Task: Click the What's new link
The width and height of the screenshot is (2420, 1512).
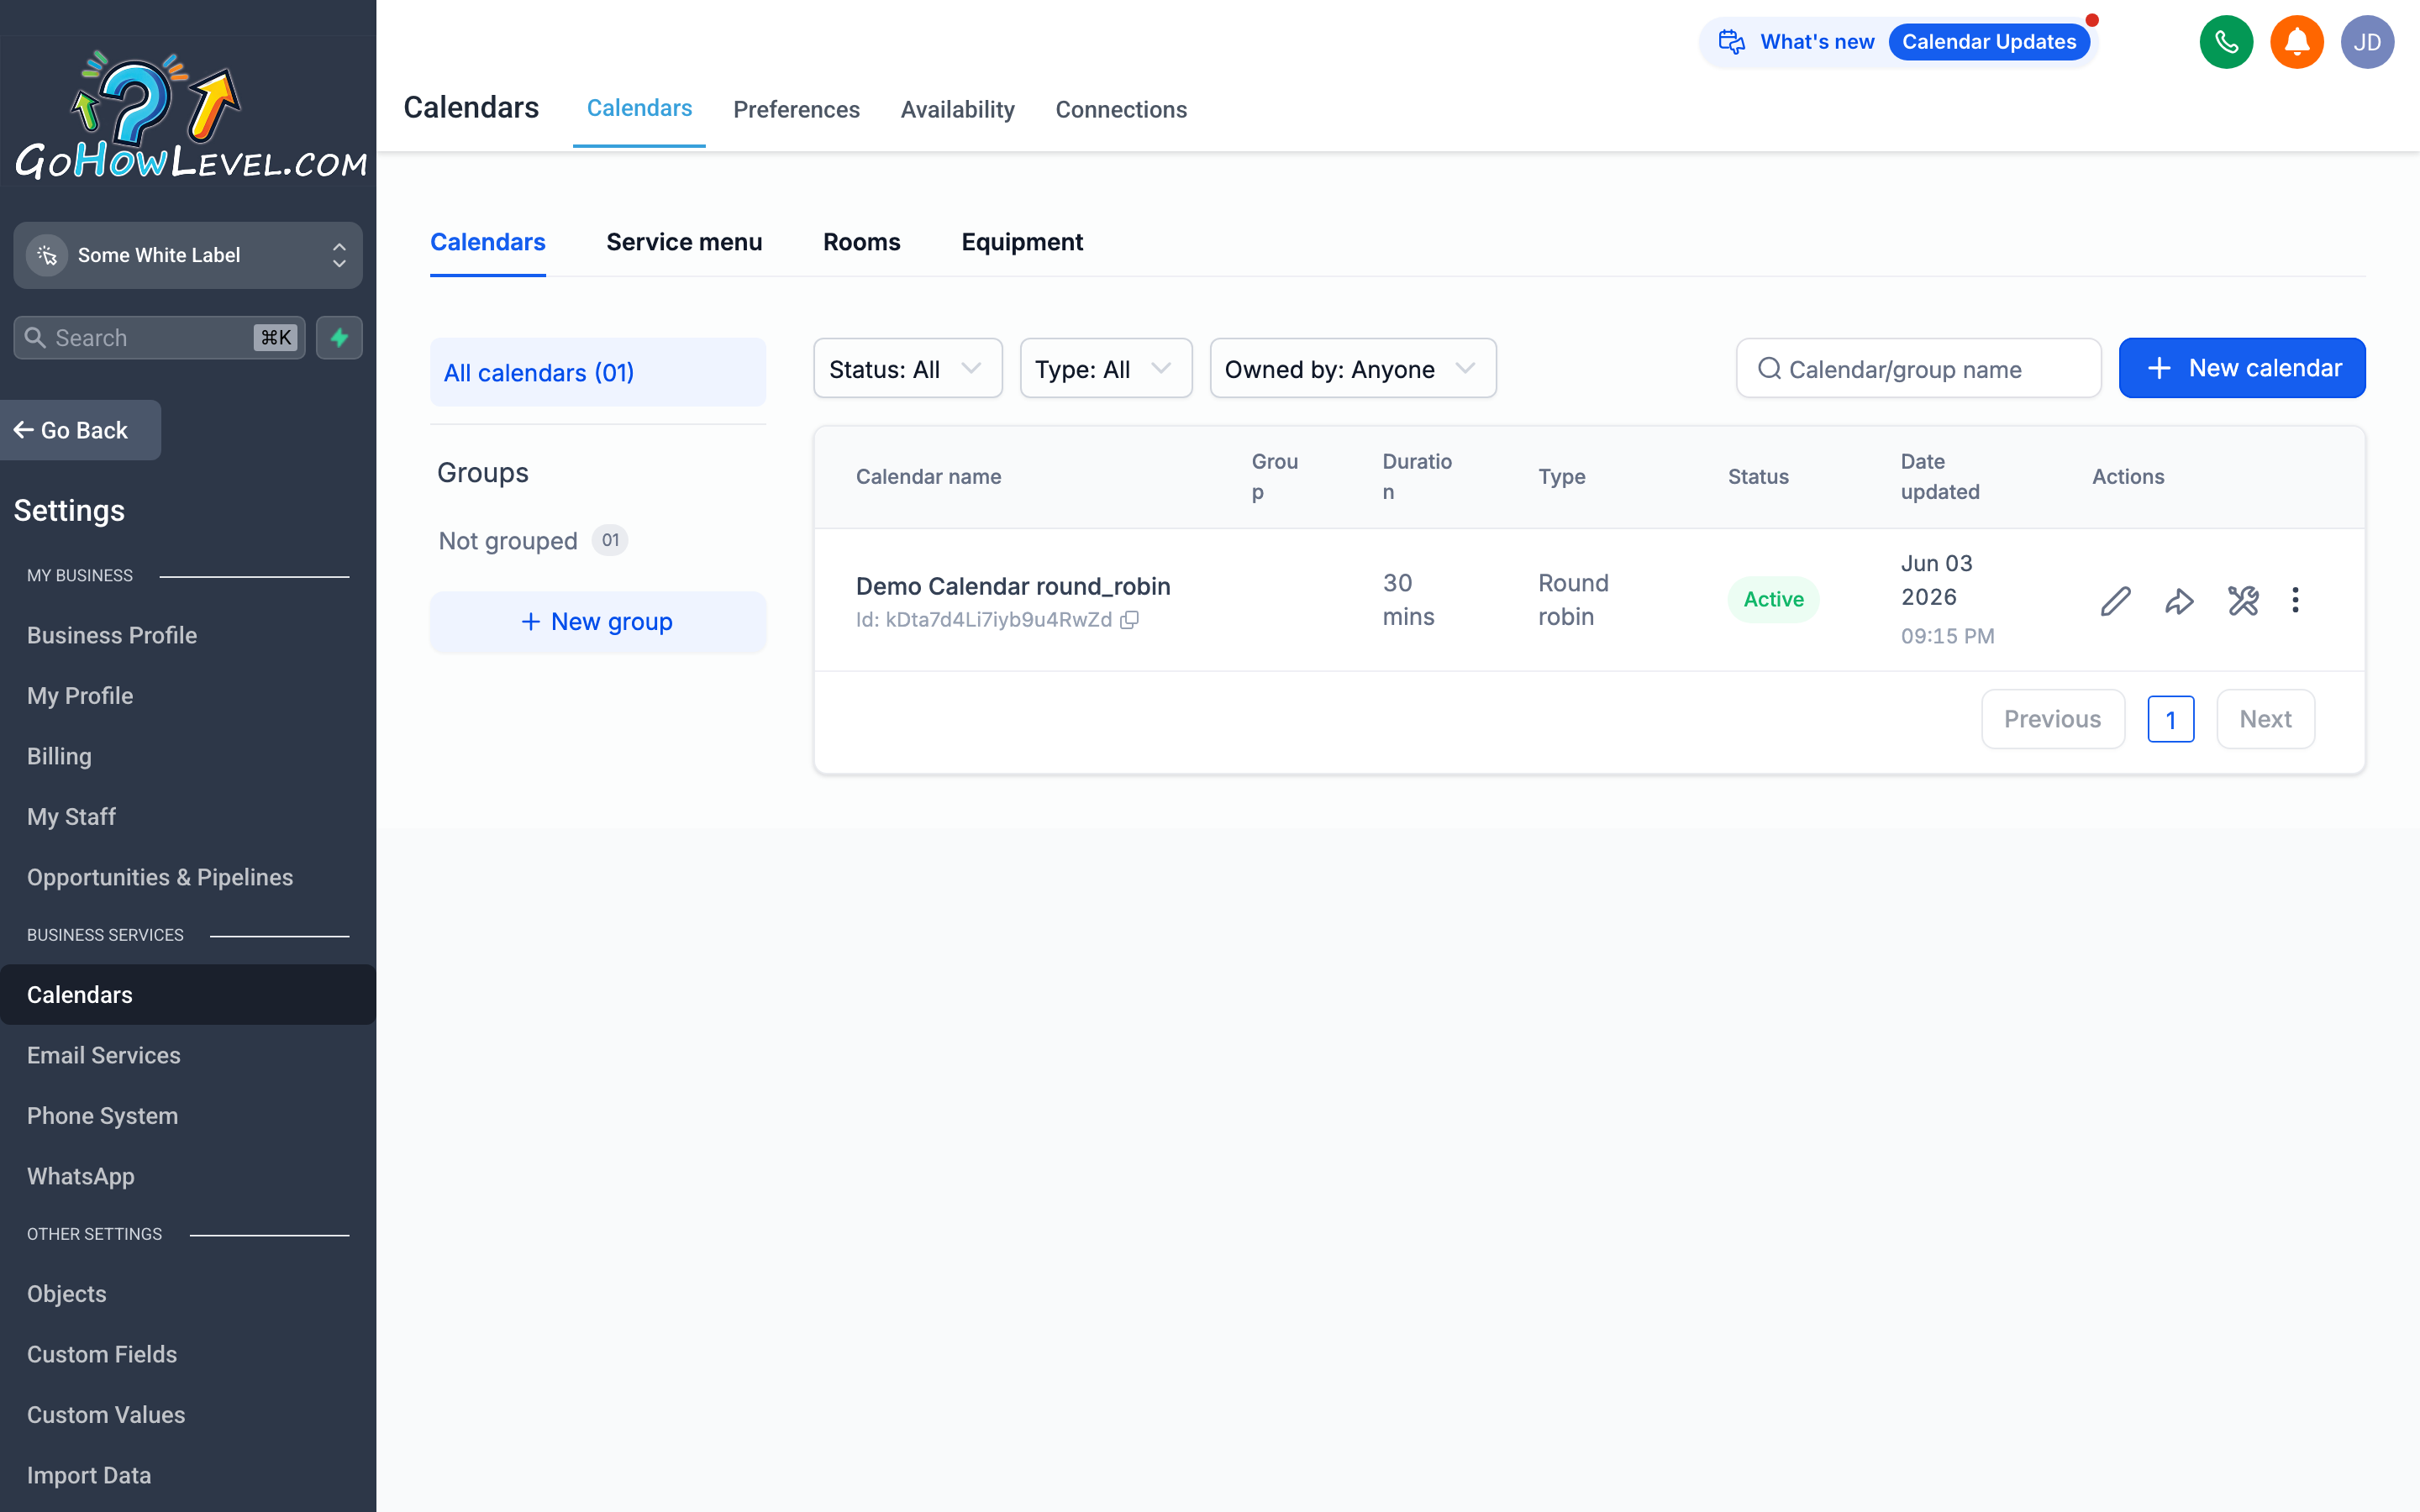Action: click(1817, 42)
